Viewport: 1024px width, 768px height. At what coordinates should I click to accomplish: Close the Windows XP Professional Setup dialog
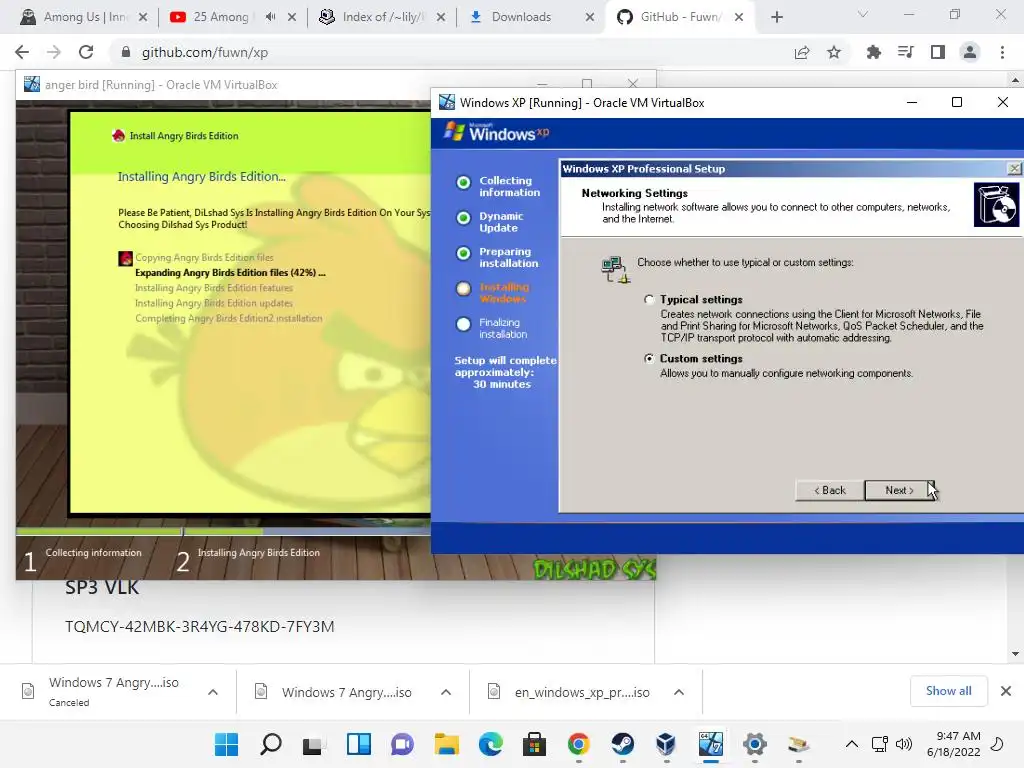pyautogui.click(x=1014, y=168)
